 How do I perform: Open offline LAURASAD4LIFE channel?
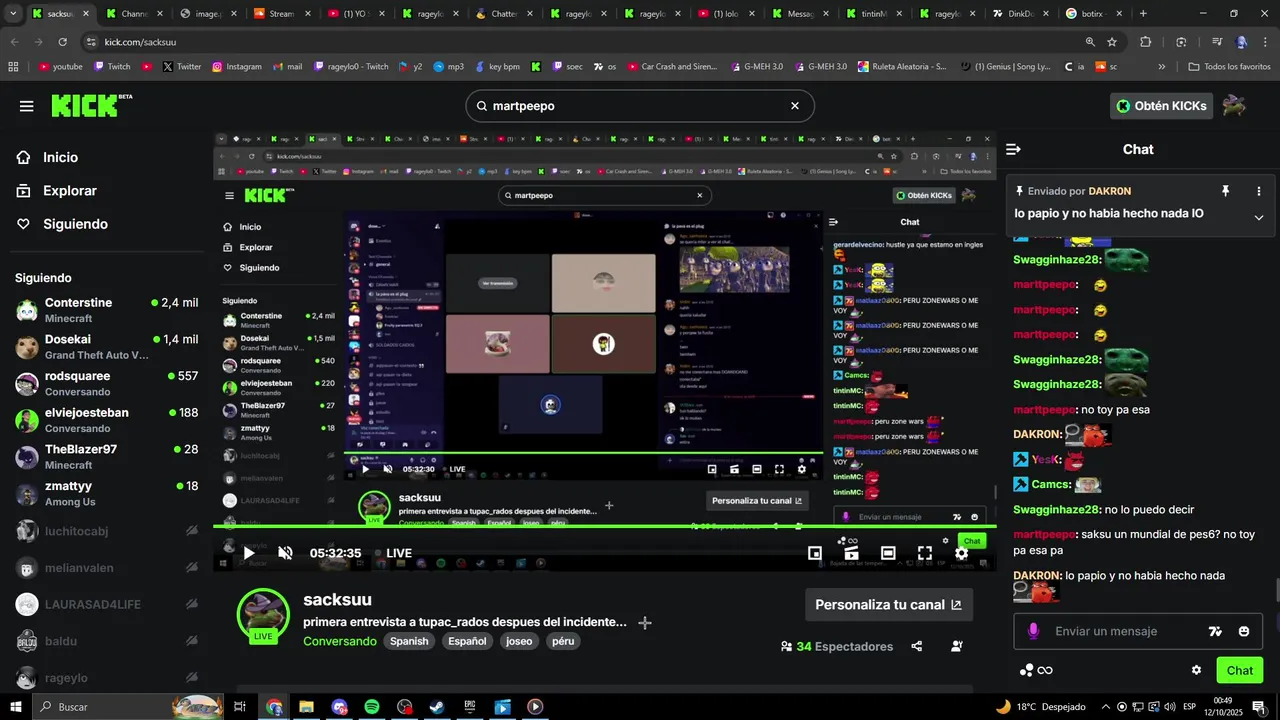pyautogui.click(x=106, y=604)
